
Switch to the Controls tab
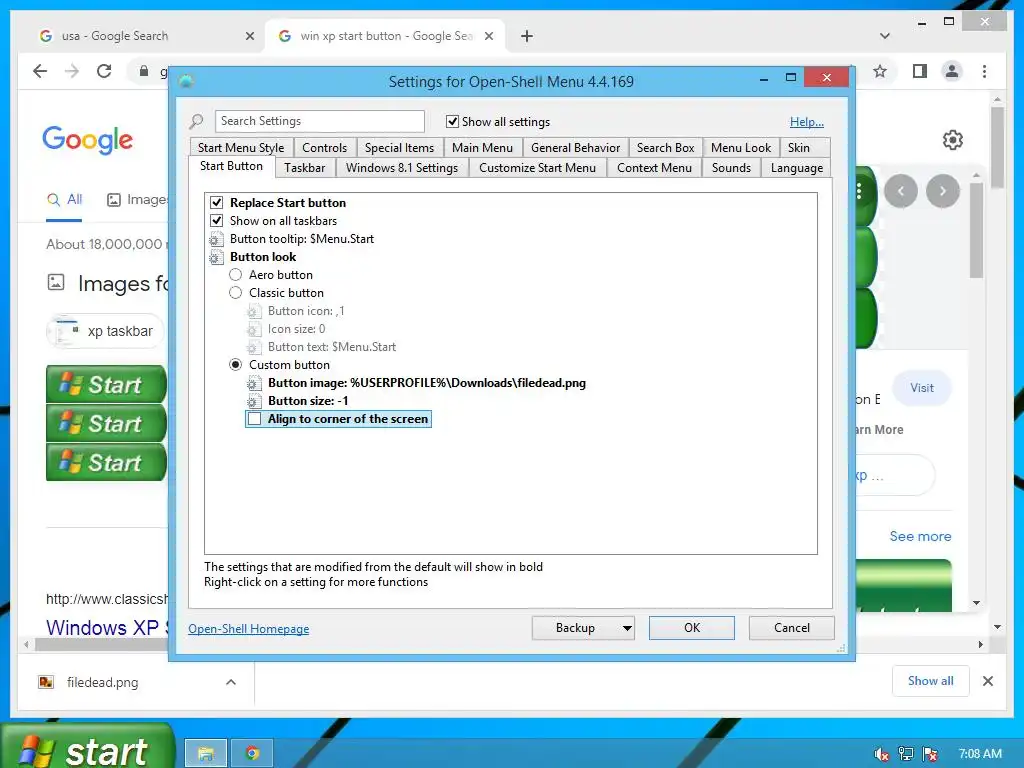325,148
